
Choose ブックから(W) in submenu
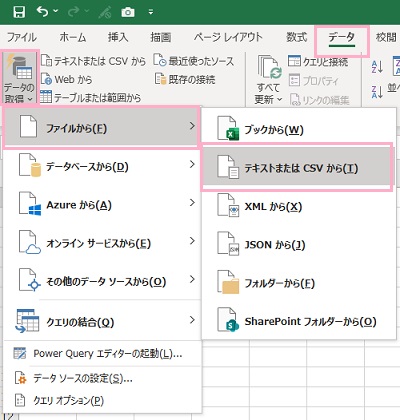[298, 129]
